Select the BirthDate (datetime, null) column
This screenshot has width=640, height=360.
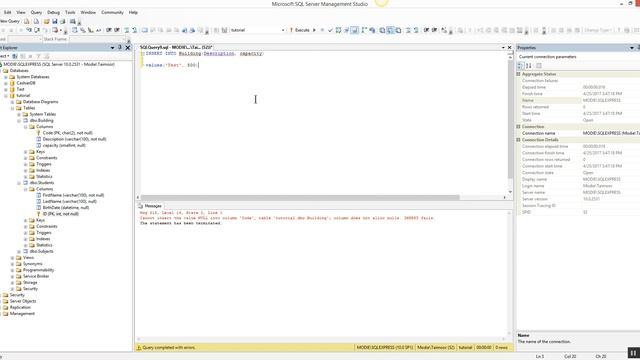click(66, 208)
